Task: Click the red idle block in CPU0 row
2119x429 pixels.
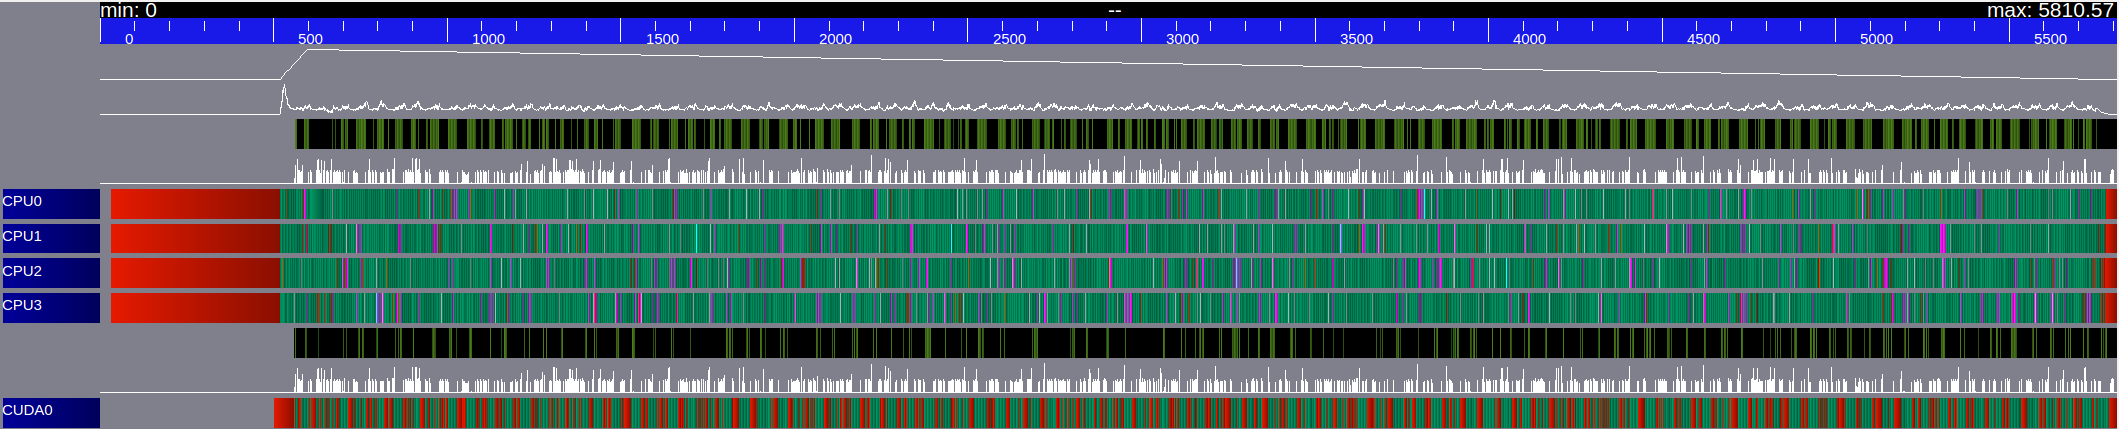Action: [195, 204]
